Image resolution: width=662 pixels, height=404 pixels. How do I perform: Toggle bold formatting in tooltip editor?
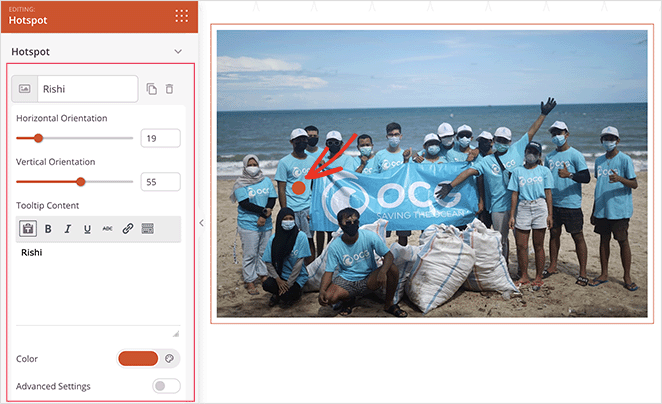(48, 229)
